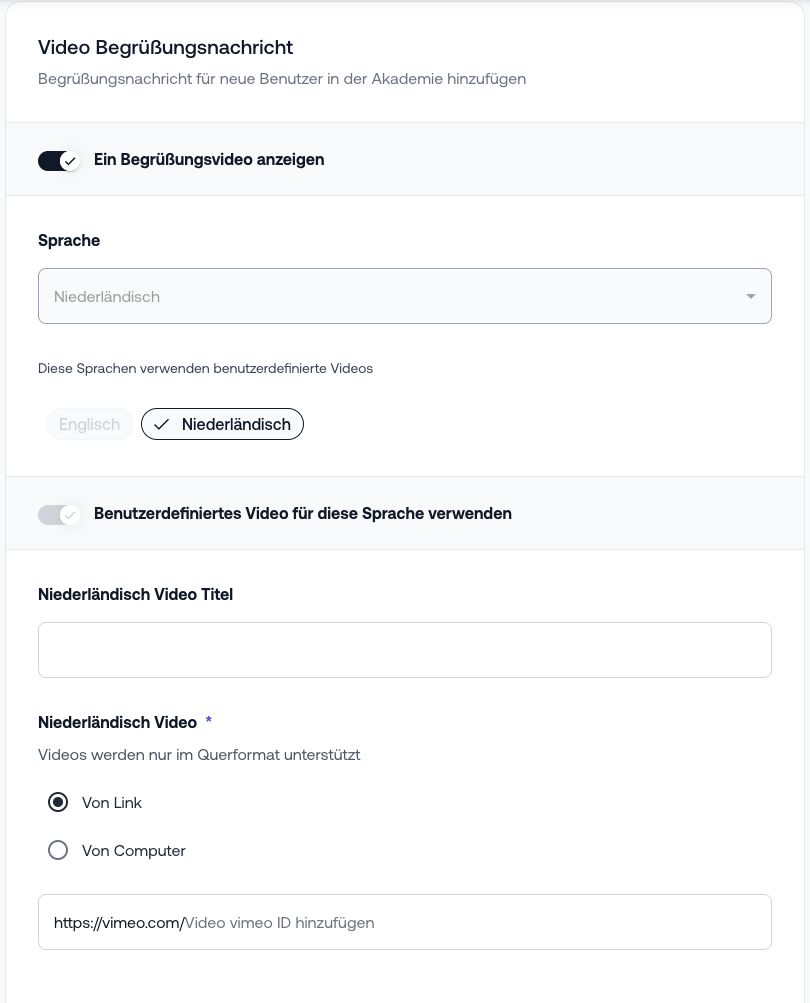
Task: Disable the 'Benutzerdefiniertes Video' switch
Action: point(58,514)
